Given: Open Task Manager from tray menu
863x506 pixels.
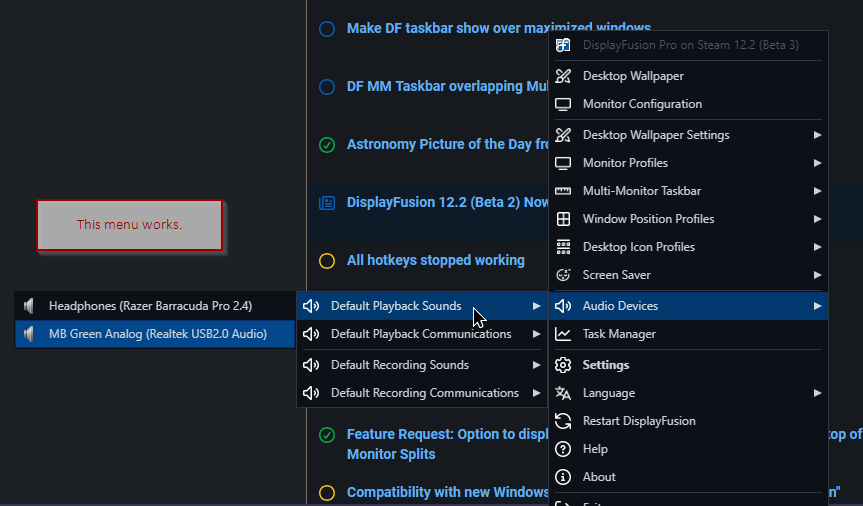Looking at the screenshot, I should pos(688,334).
